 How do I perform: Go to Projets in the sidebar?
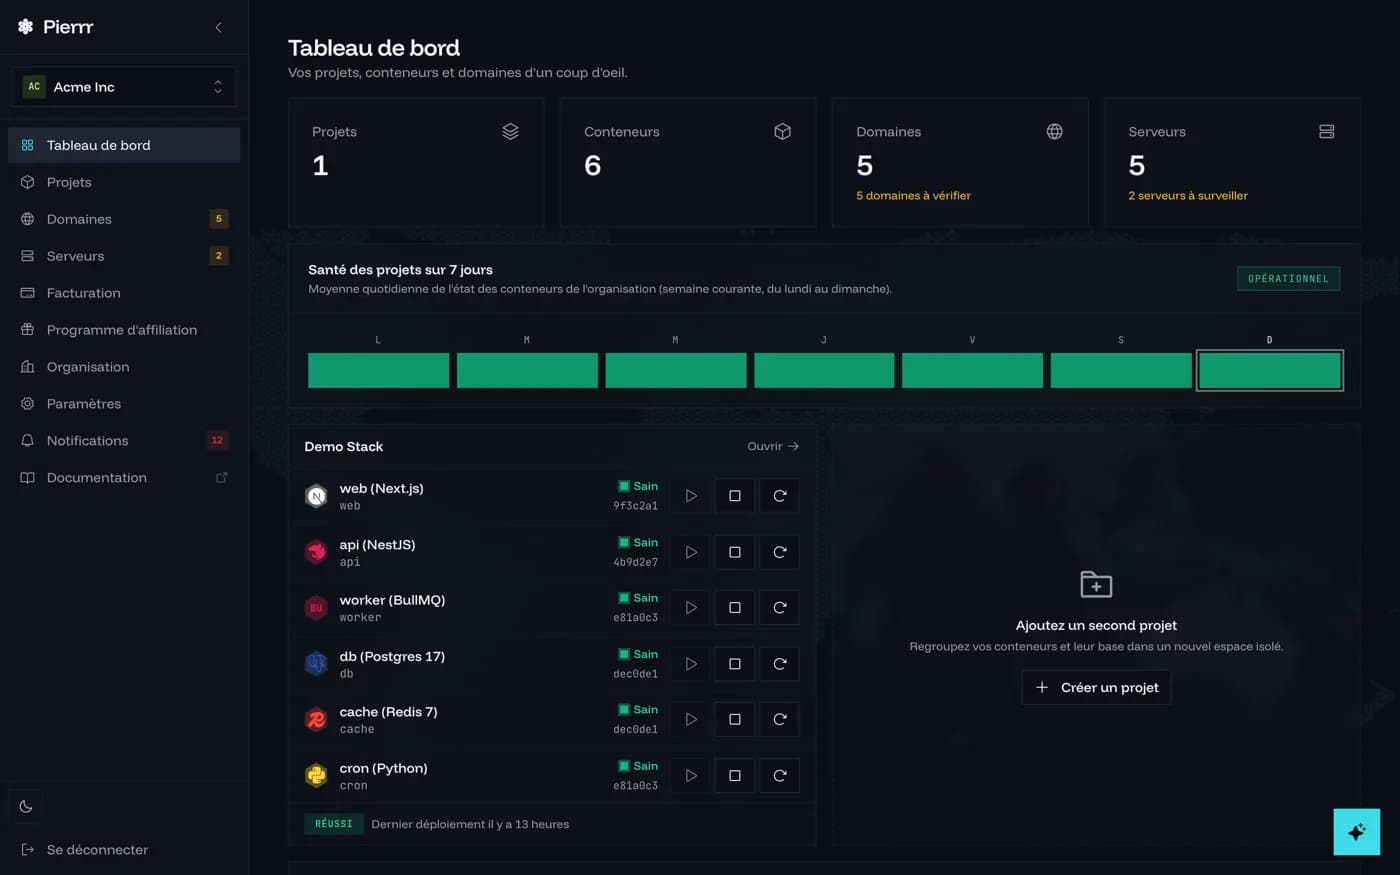(124, 182)
